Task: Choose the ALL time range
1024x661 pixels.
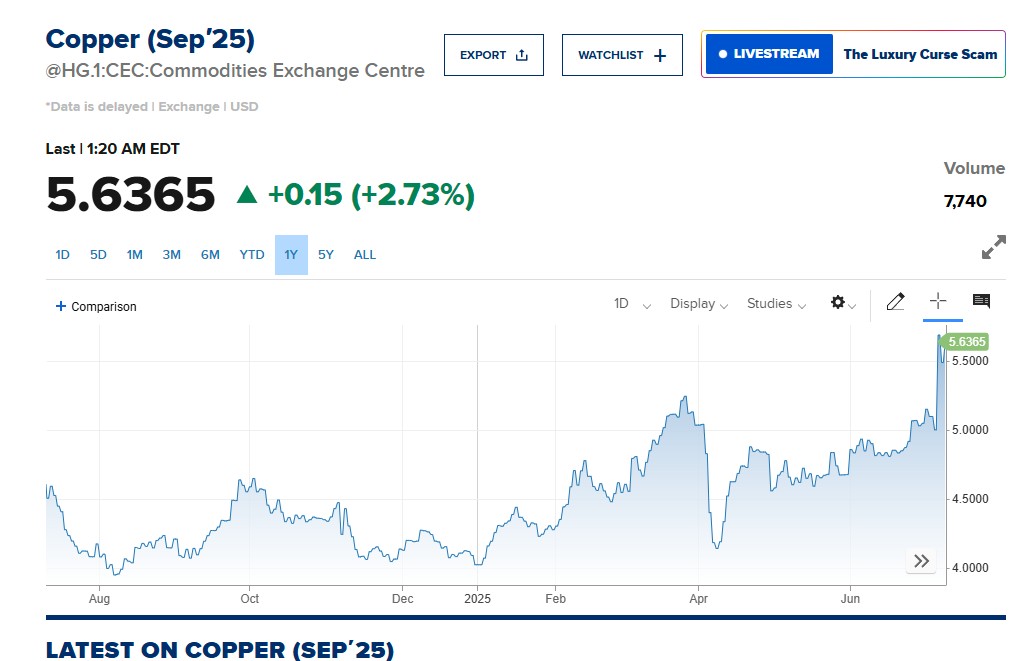Action: 365,255
